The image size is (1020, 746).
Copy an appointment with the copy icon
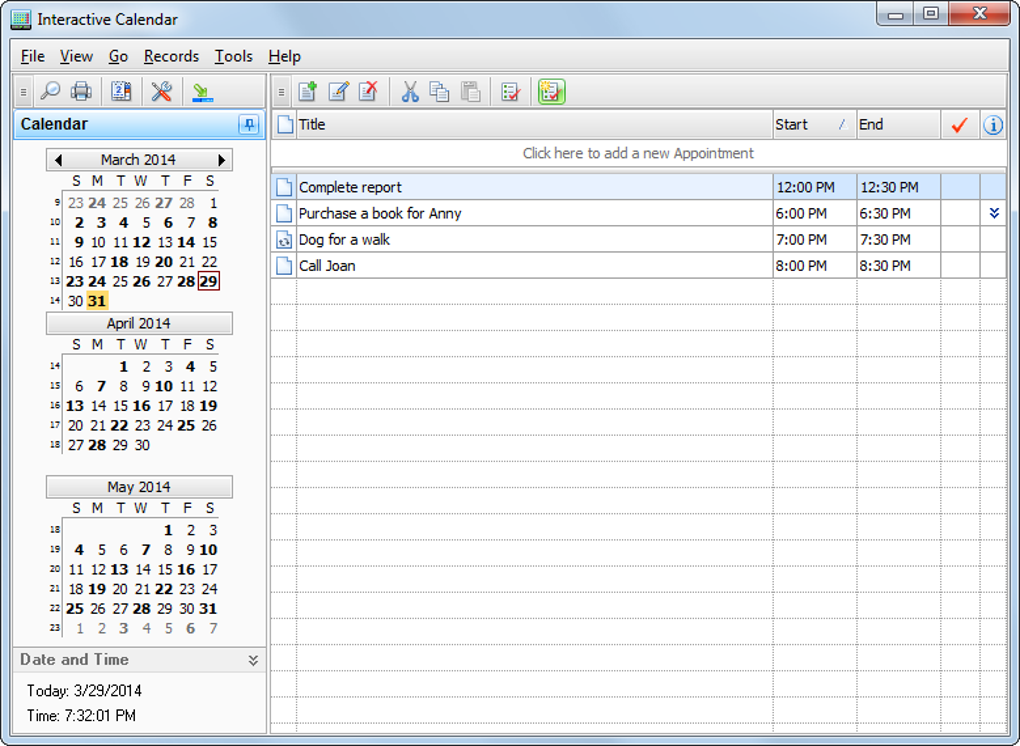(x=439, y=91)
